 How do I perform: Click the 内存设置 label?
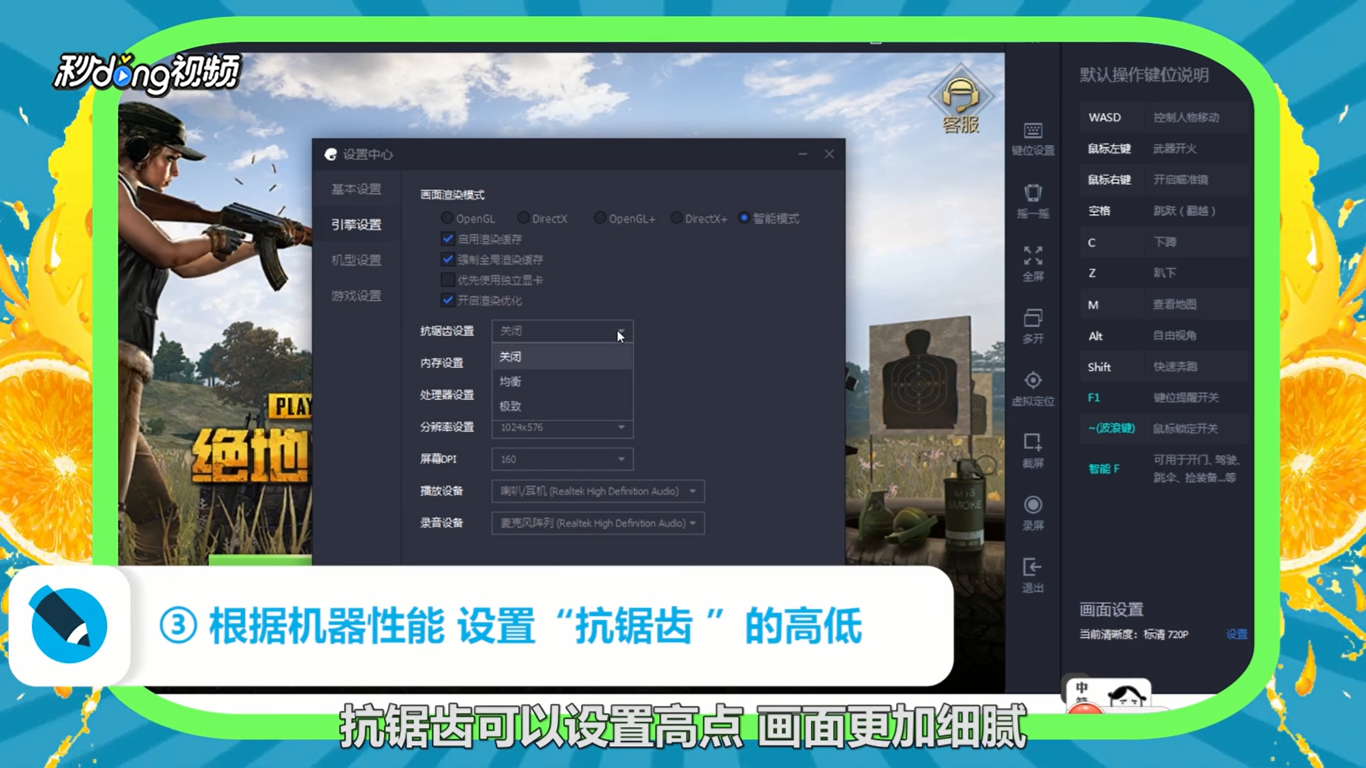pyautogui.click(x=442, y=363)
